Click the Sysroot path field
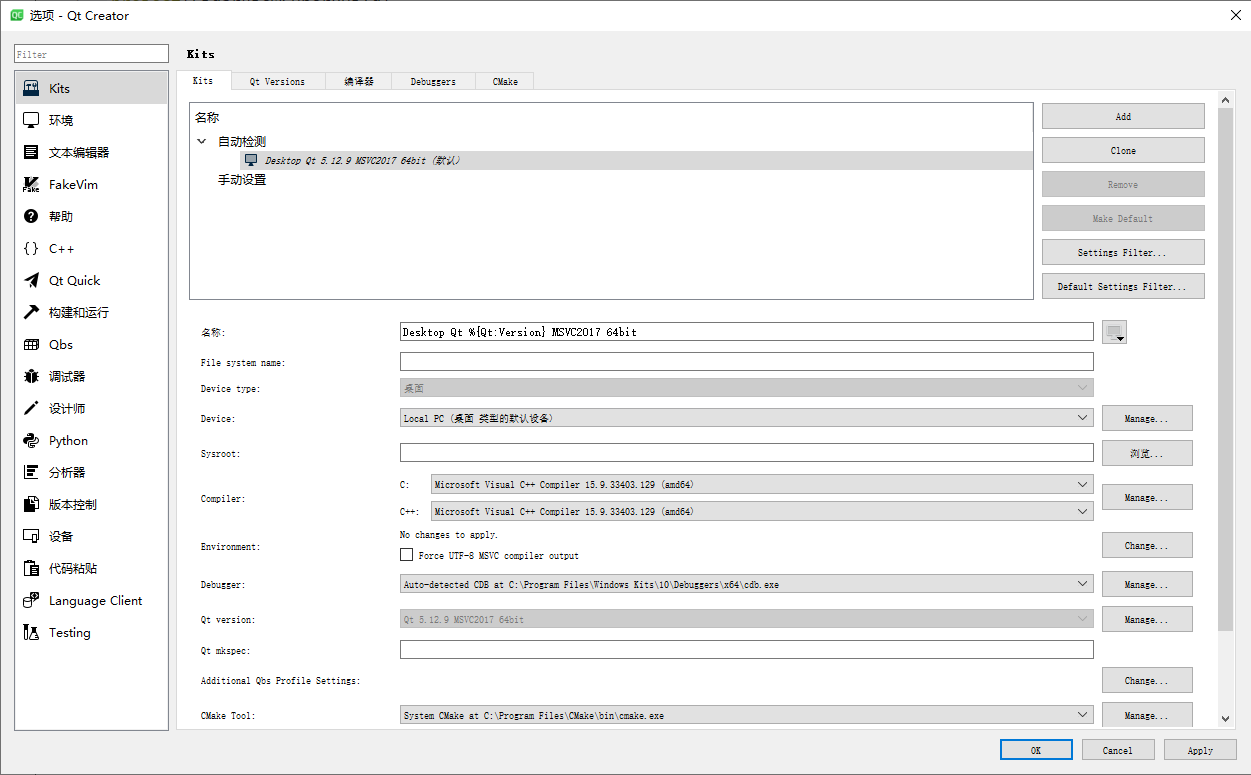 pos(746,453)
